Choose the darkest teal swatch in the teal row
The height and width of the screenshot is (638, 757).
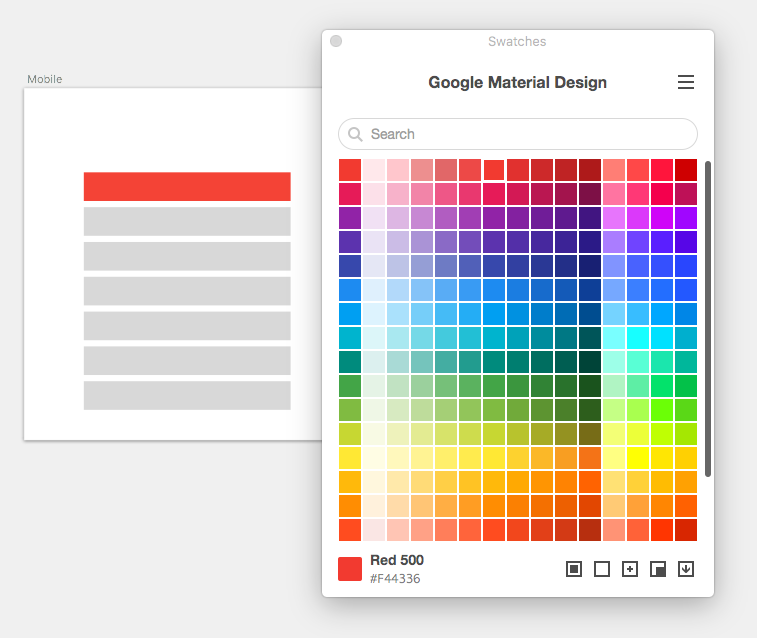pyautogui.click(x=590, y=362)
